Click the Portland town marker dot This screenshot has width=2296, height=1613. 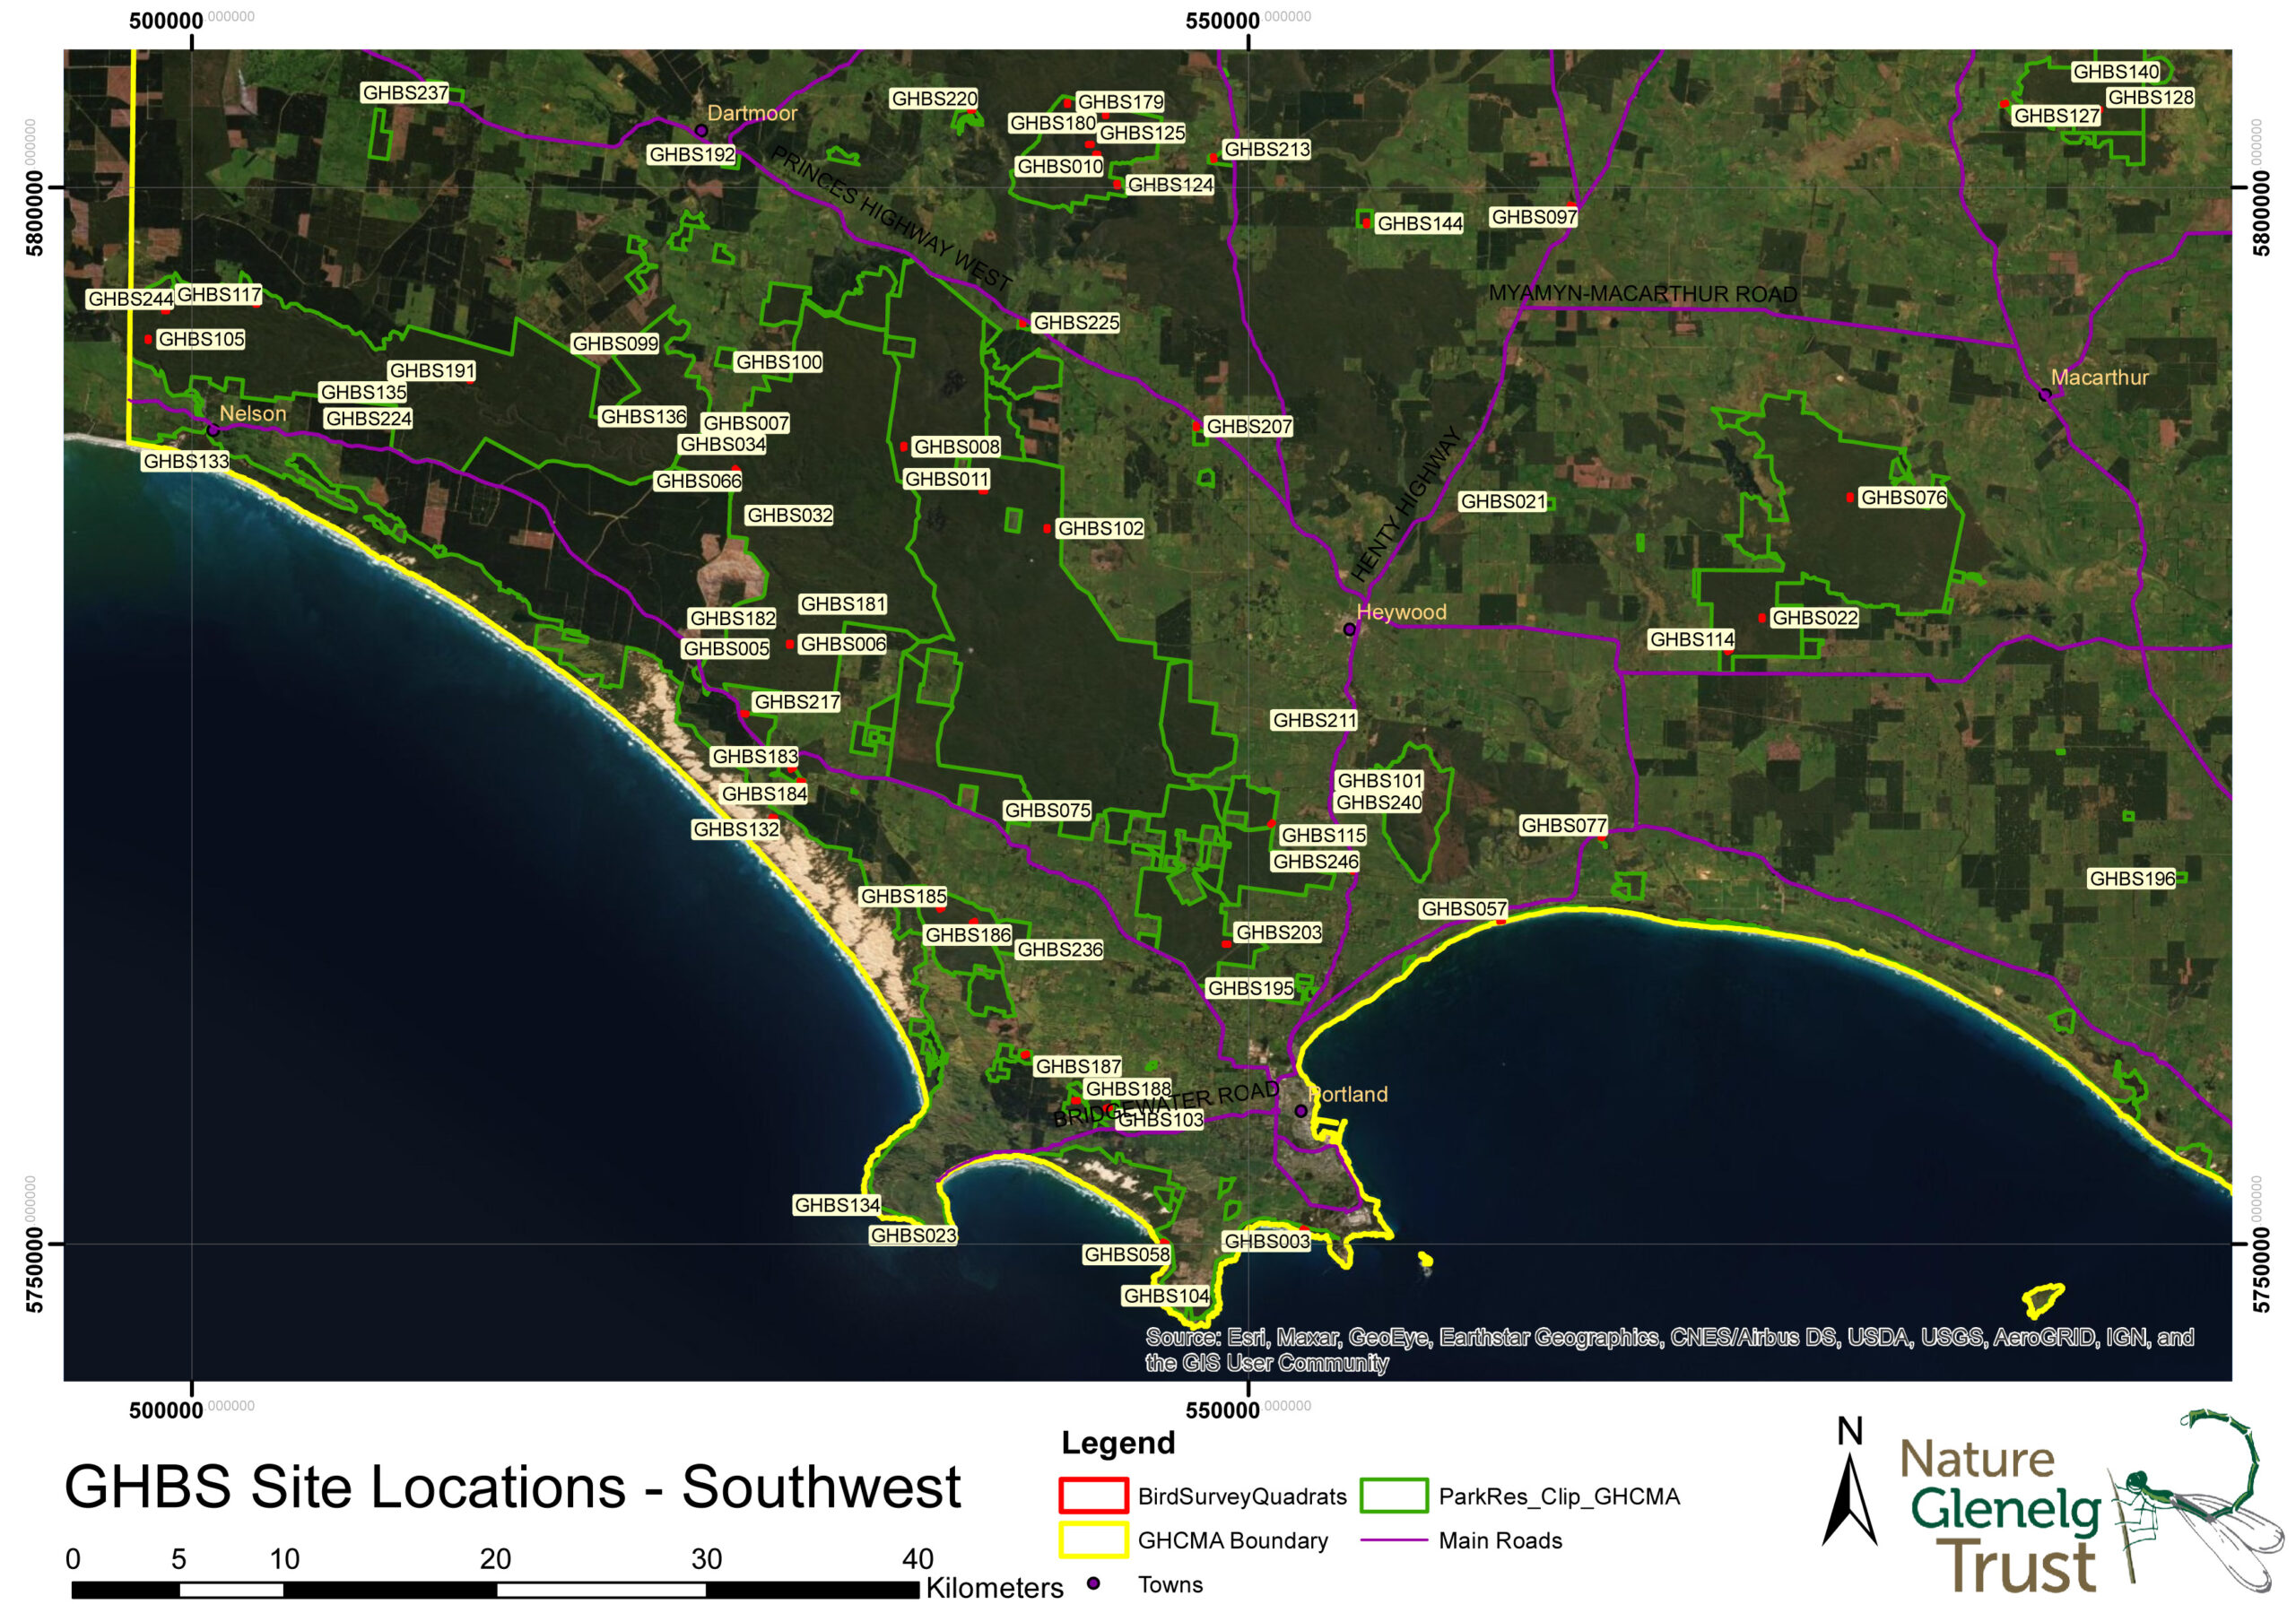click(x=1301, y=1111)
